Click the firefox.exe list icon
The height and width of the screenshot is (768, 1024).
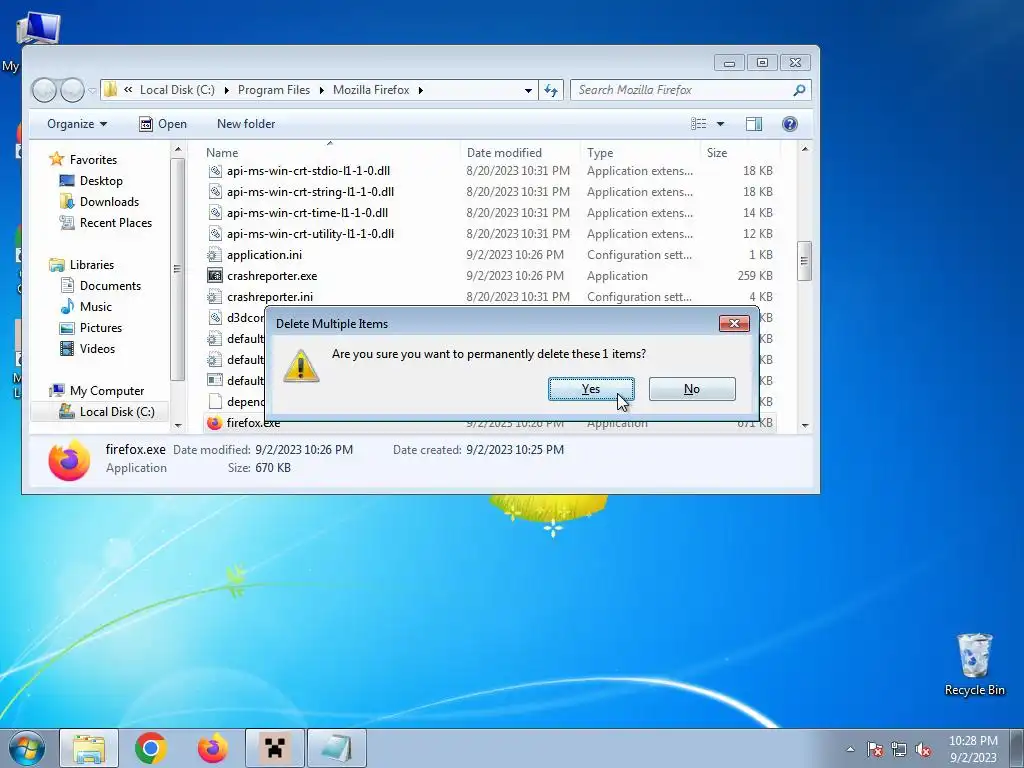click(214, 423)
